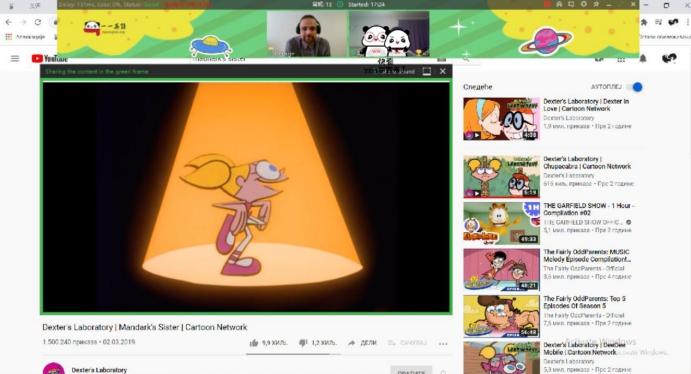The height and width of the screenshot is (374, 691).
Task: Maximize the shared green frame window
Action: click(x=427, y=71)
